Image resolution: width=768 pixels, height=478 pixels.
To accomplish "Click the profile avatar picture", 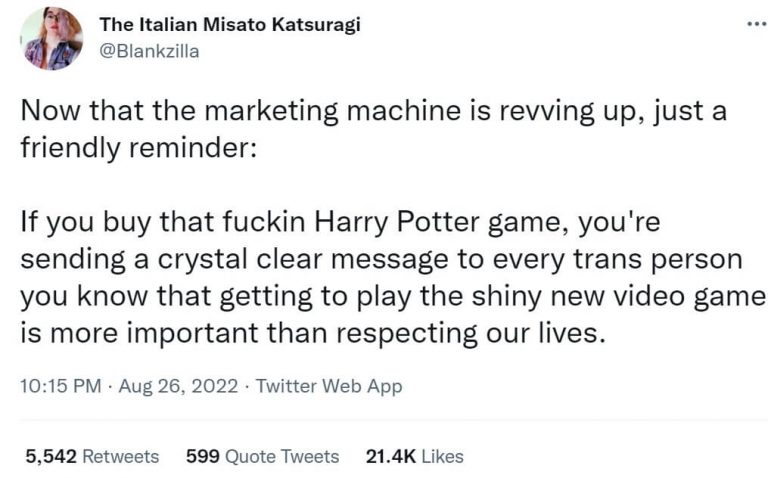I will [51, 39].
